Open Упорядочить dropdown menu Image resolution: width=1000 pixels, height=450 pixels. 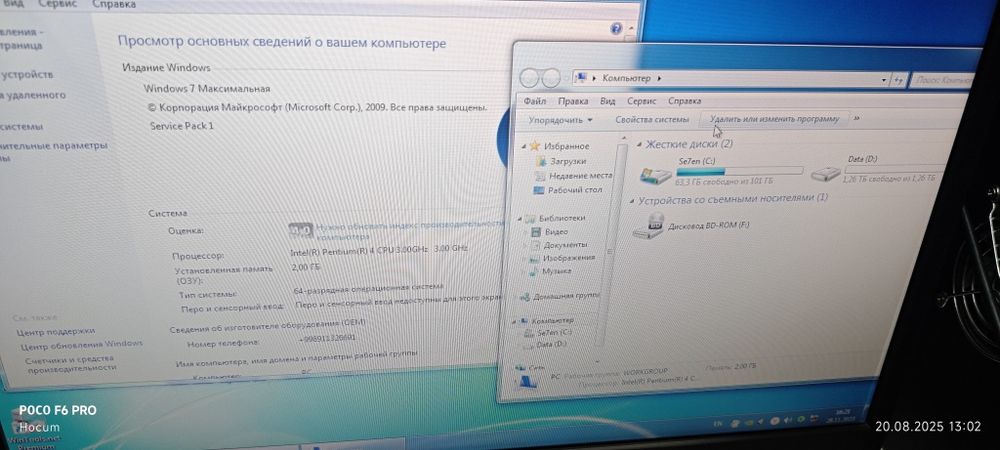(x=561, y=120)
